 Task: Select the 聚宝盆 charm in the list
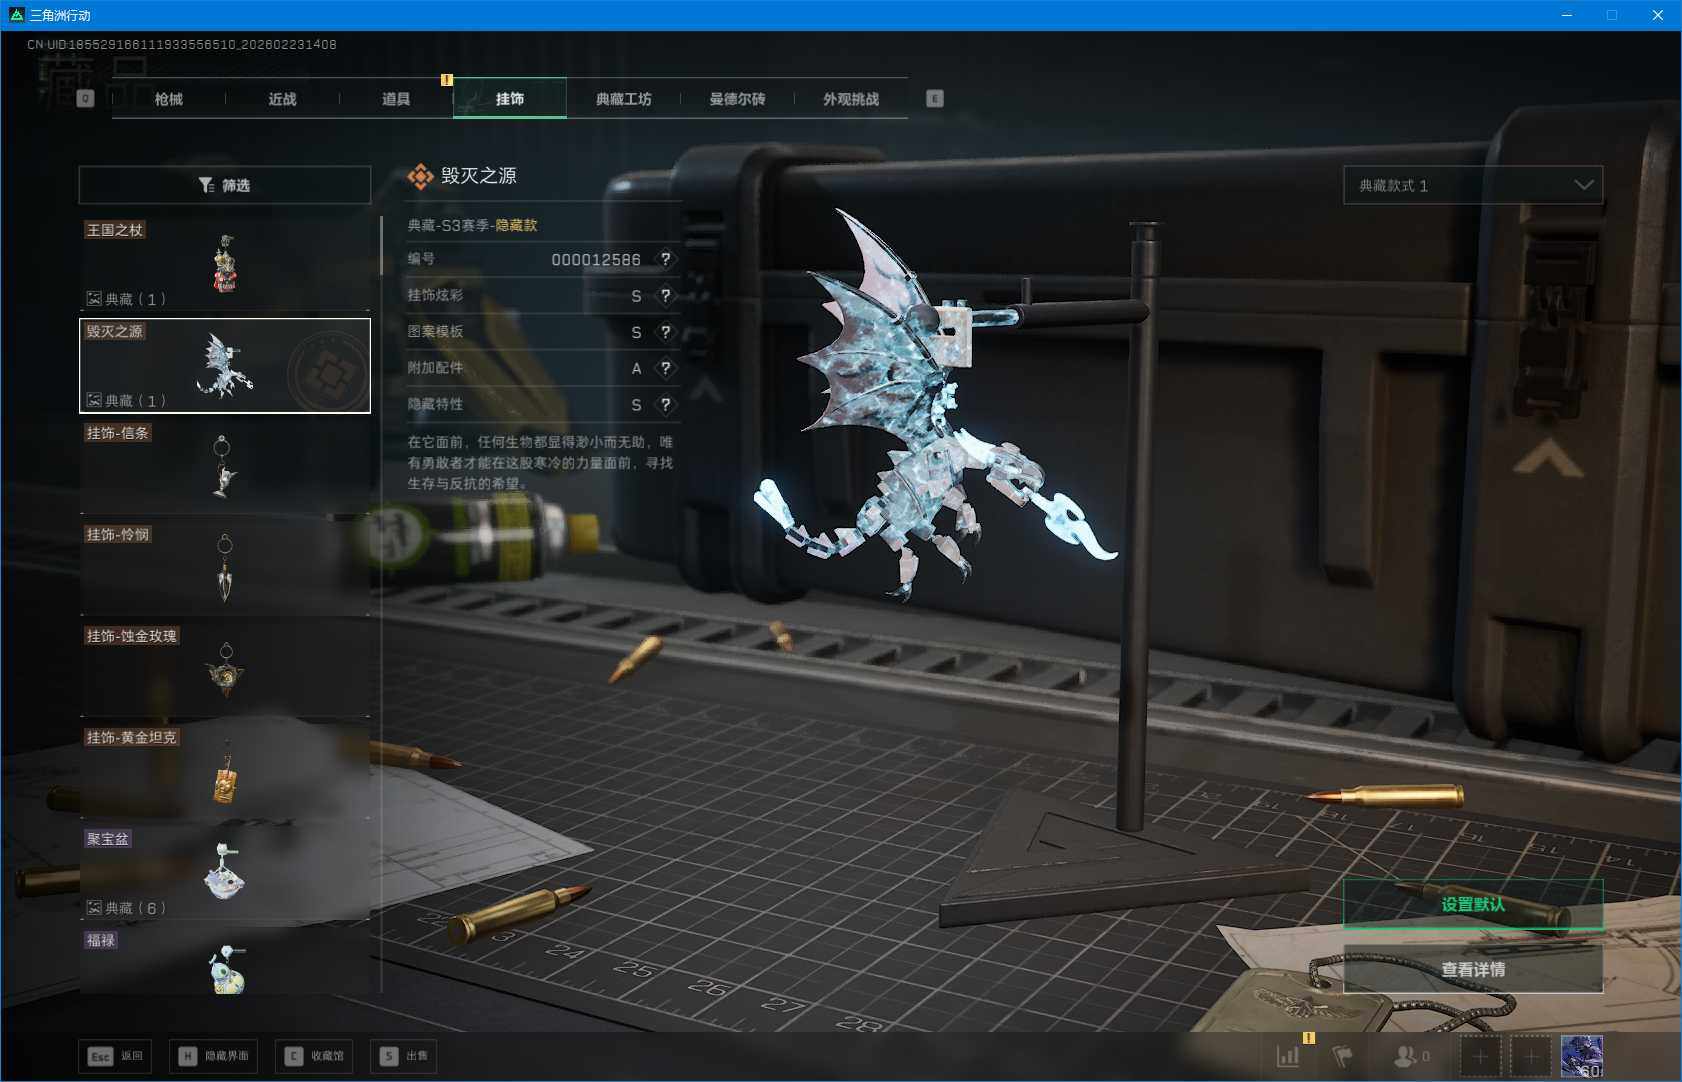[225, 872]
